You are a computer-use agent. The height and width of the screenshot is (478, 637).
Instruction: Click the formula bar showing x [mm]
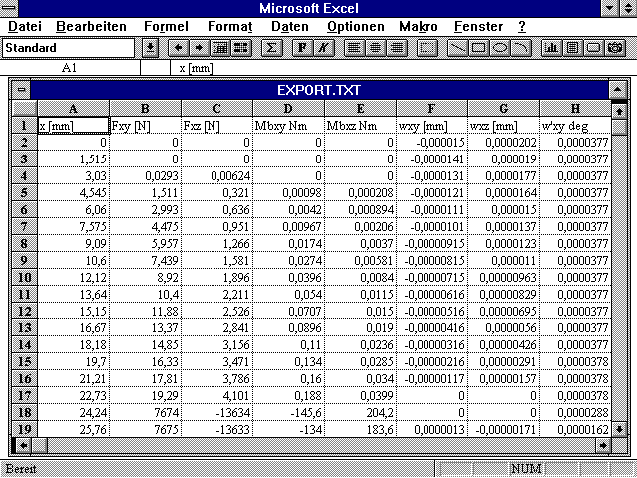click(x=402, y=68)
